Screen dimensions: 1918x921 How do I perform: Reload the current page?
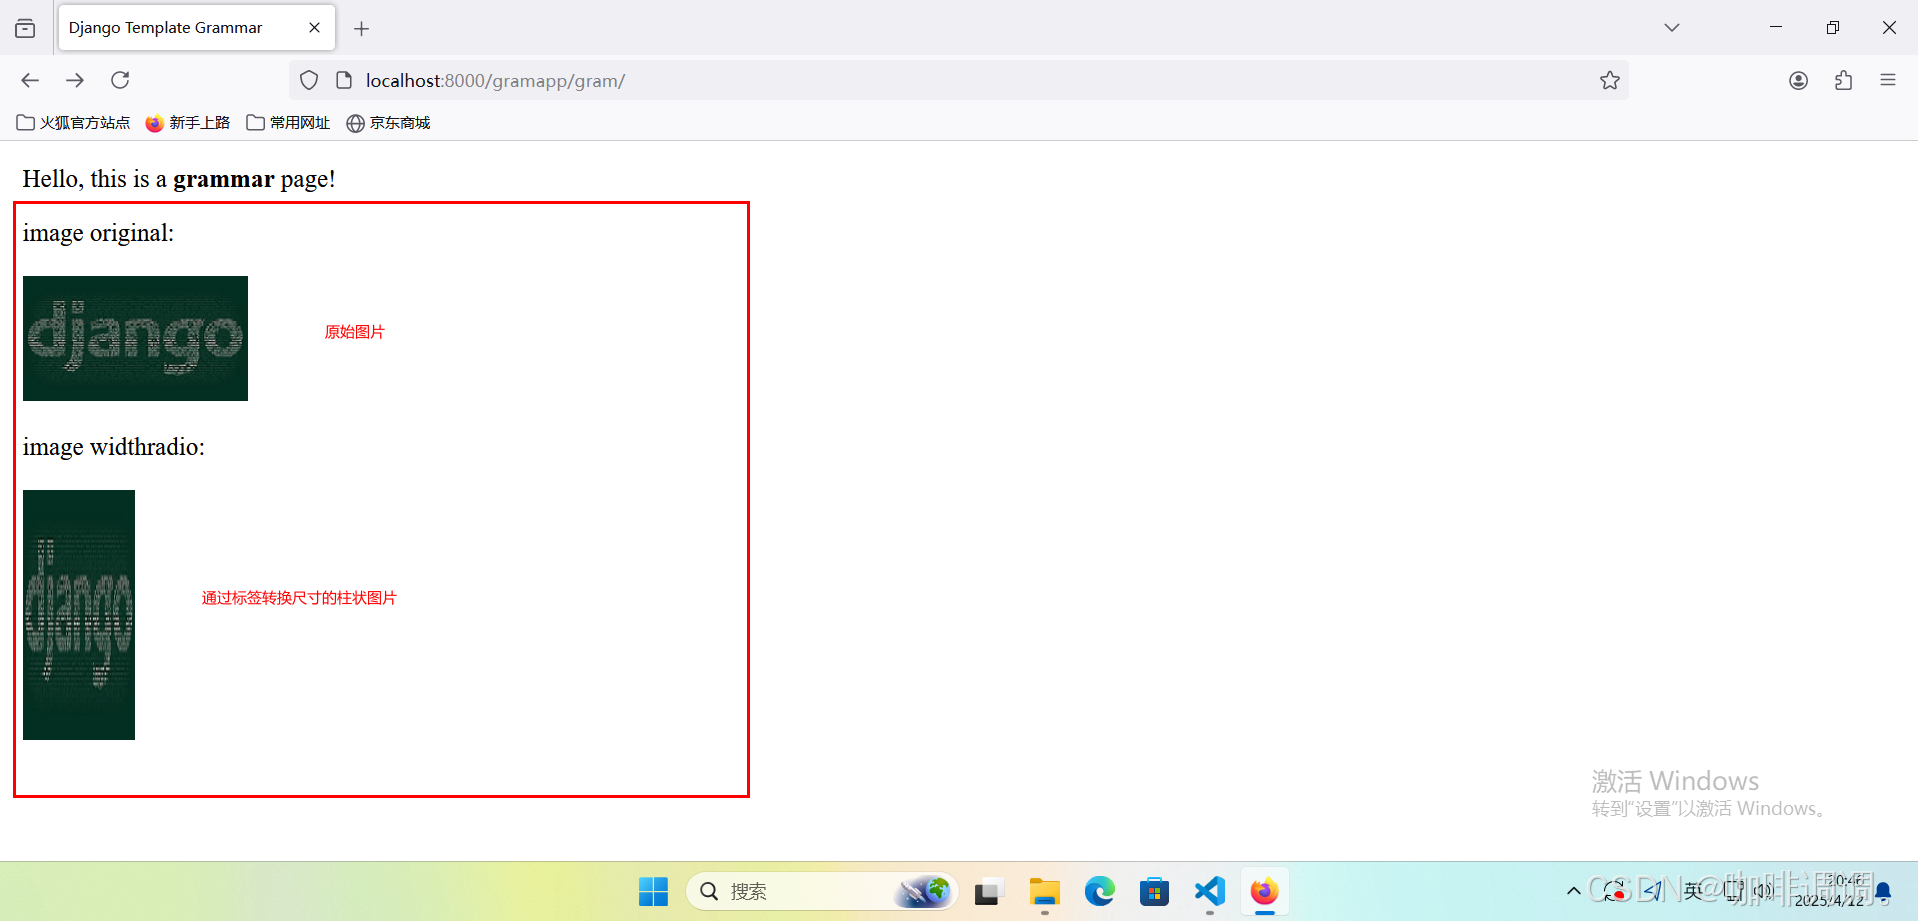pyautogui.click(x=120, y=80)
